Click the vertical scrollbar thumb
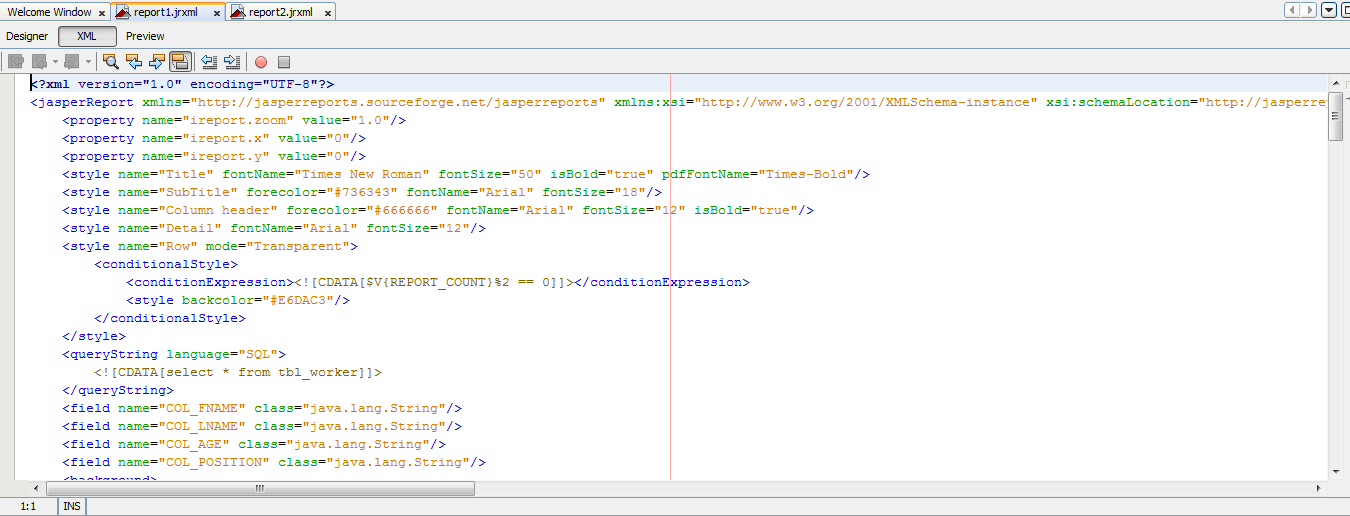This screenshot has width=1350, height=516. point(1335,117)
